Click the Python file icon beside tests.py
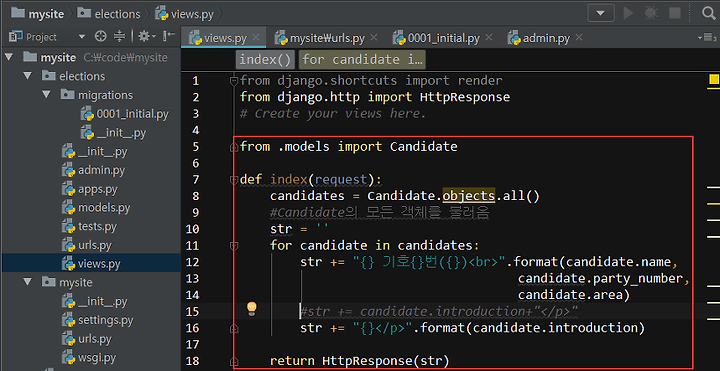Image resolution: width=720 pixels, height=371 pixels. tap(68, 226)
